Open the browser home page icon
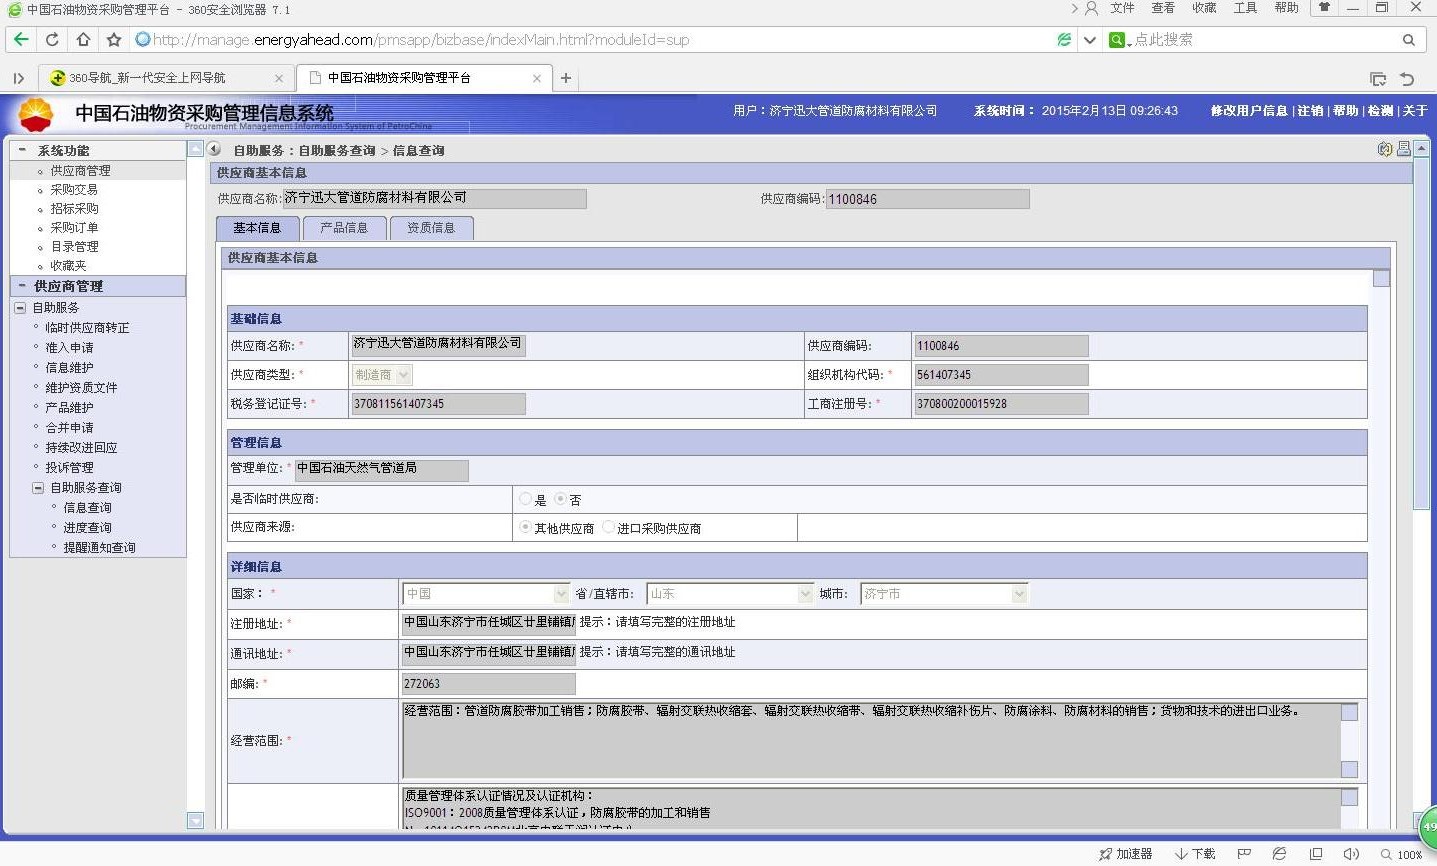 (x=83, y=40)
